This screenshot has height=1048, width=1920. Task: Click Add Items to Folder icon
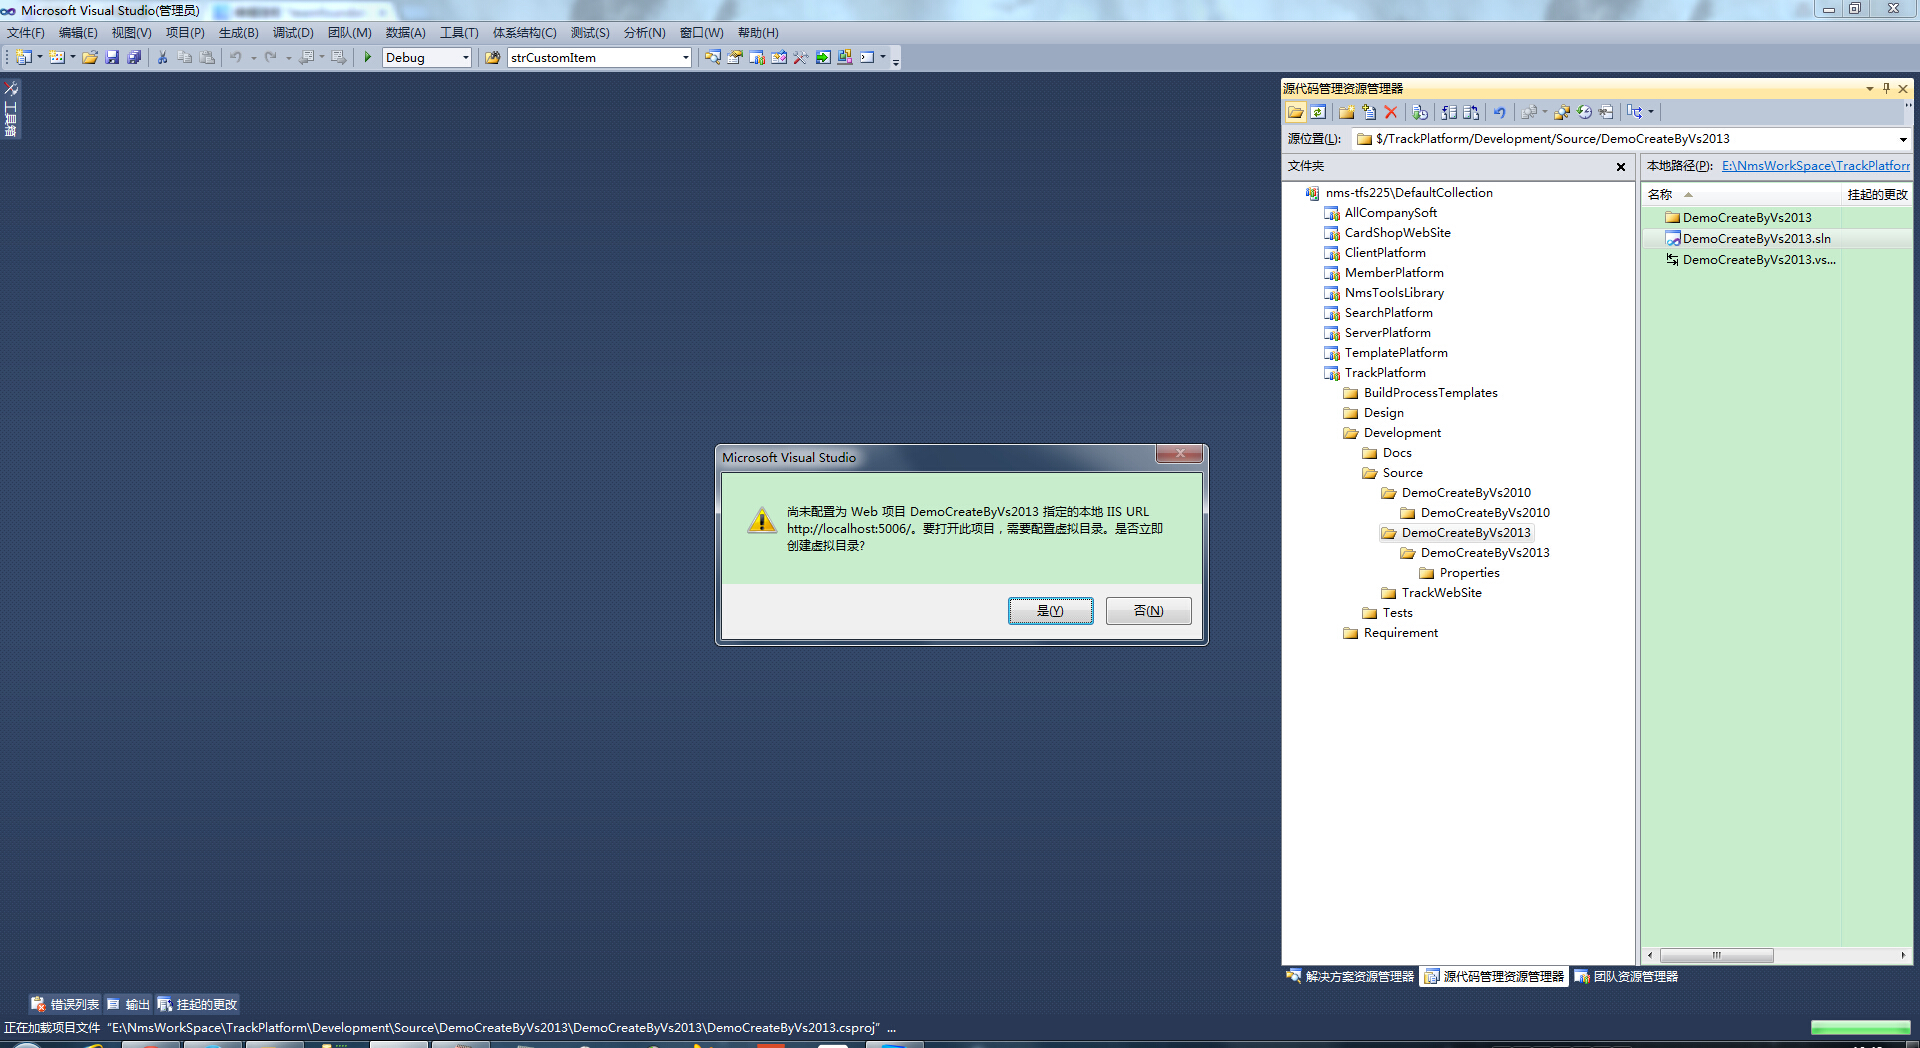pyautogui.click(x=1369, y=112)
